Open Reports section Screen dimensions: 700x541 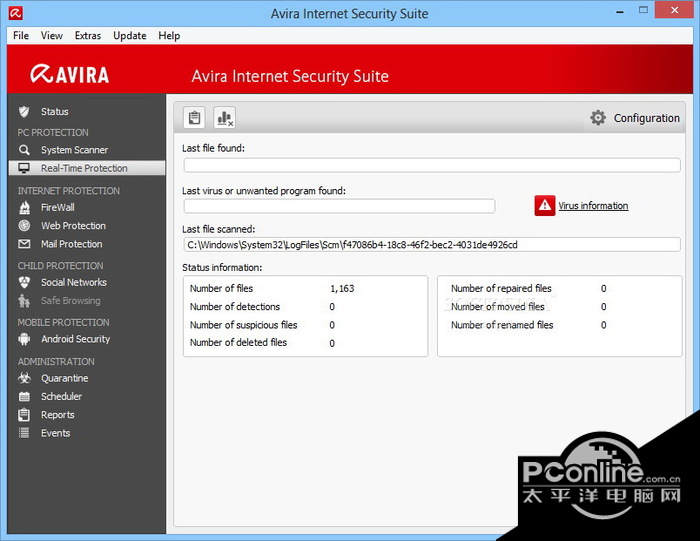pyautogui.click(x=58, y=415)
